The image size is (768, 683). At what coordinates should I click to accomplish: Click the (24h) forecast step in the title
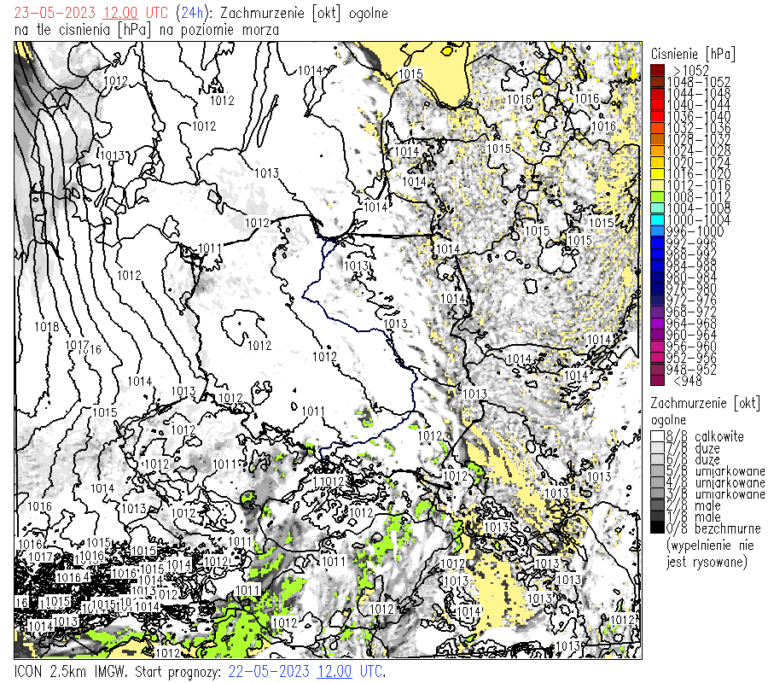(x=192, y=13)
